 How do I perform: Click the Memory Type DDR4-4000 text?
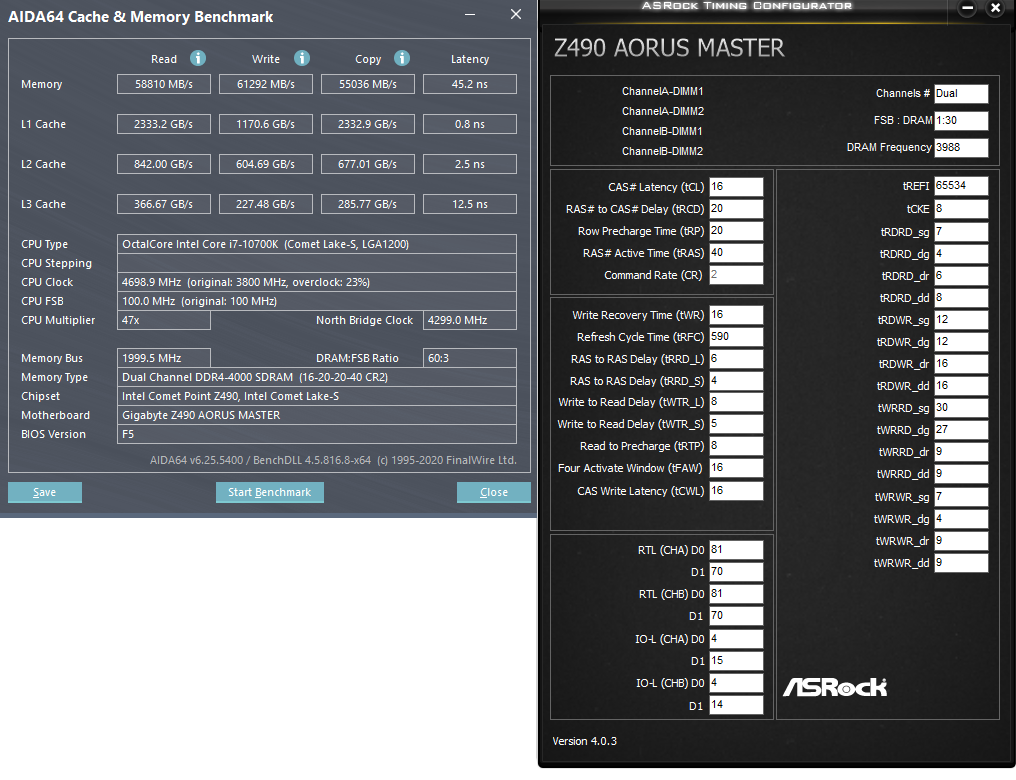pyautogui.click(x=255, y=377)
